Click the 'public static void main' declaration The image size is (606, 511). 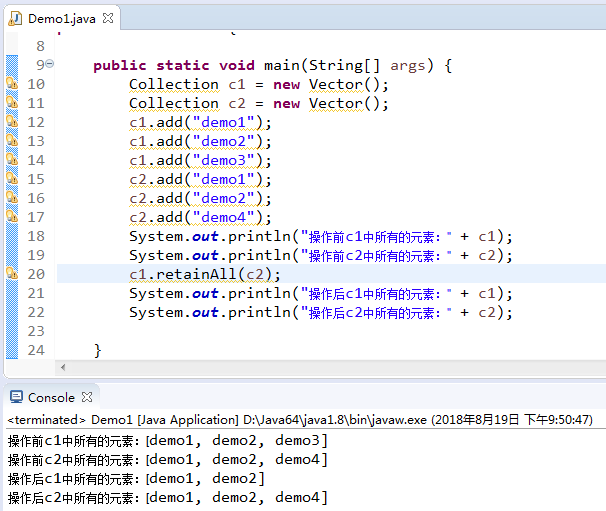coord(272,65)
